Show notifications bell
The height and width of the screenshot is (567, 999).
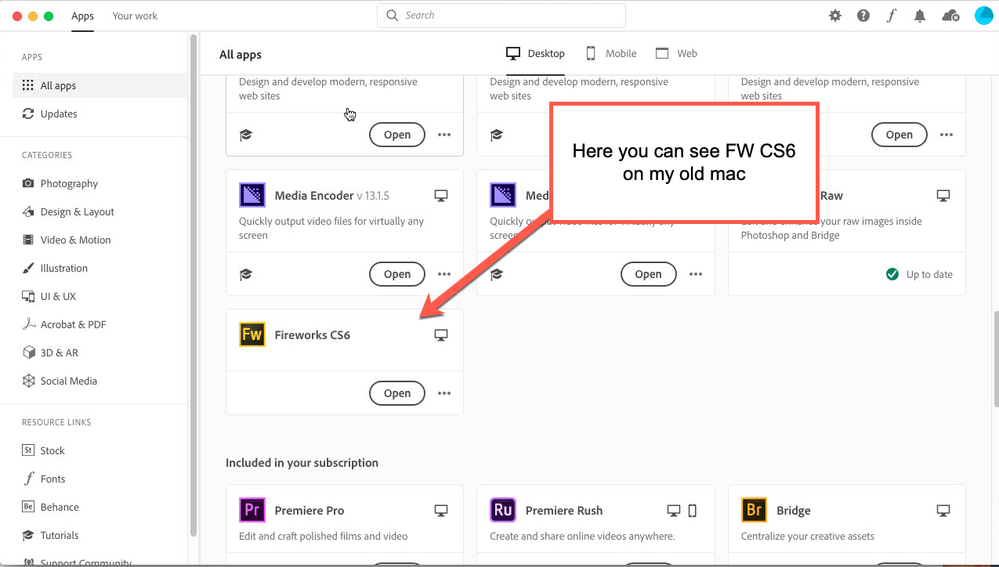click(919, 16)
